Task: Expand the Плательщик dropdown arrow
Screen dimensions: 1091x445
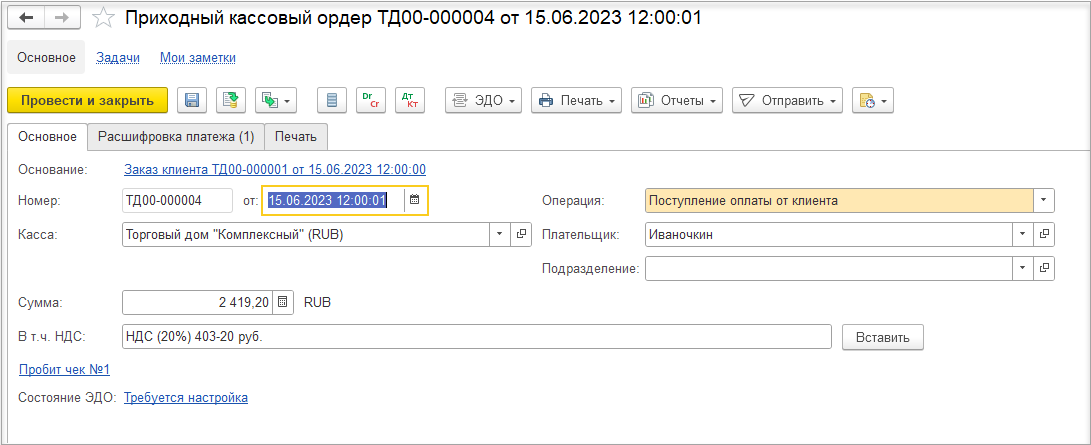Action: click(x=1022, y=234)
